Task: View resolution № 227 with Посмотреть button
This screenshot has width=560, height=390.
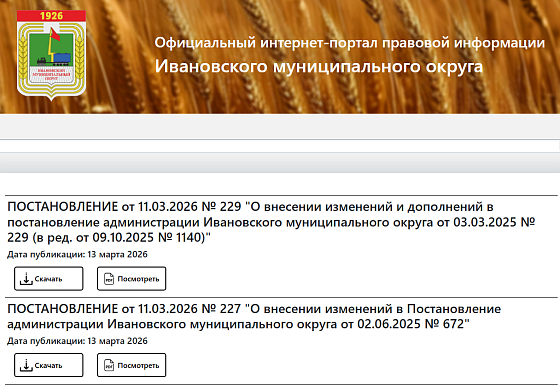Action: pyautogui.click(x=131, y=365)
